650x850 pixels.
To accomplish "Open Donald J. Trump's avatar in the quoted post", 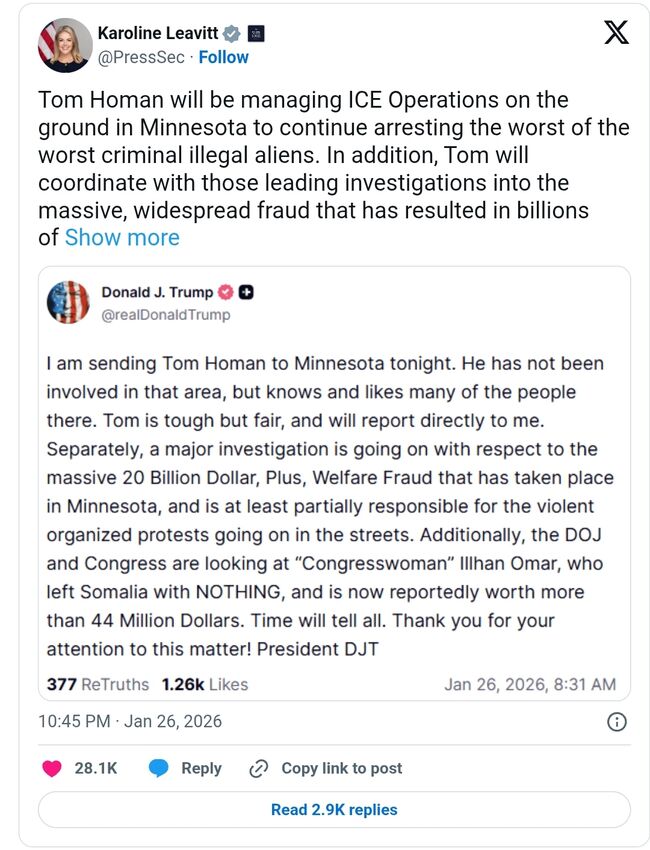I will click(x=69, y=302).
